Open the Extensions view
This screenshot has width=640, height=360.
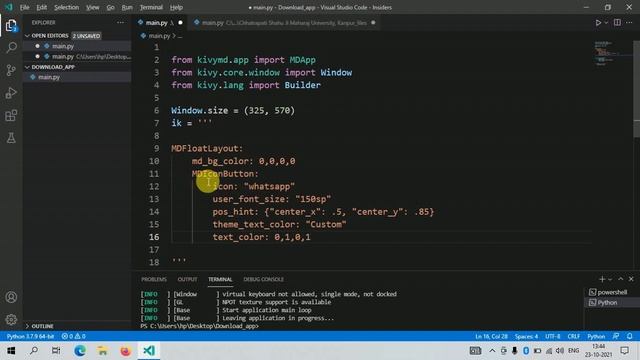(11, 116)
